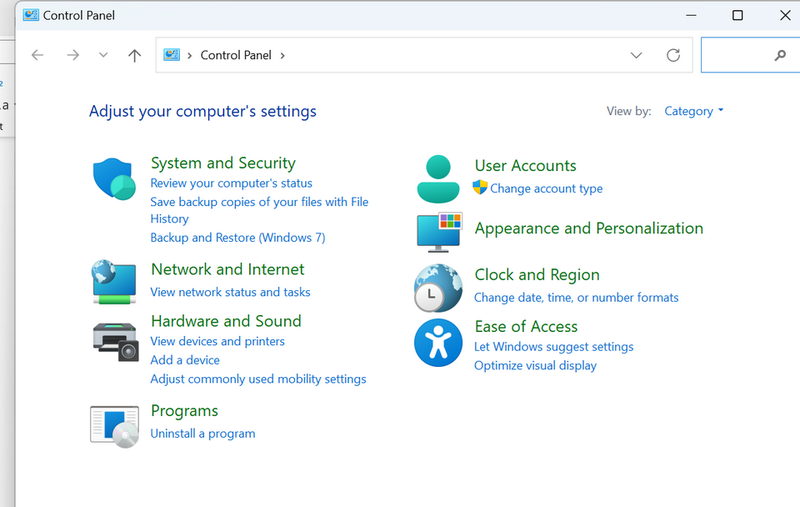The width and height of the screenshot is (800, 507).
Task: Open the Clock and Region globe icon
Action: click(x=438, y=288)
